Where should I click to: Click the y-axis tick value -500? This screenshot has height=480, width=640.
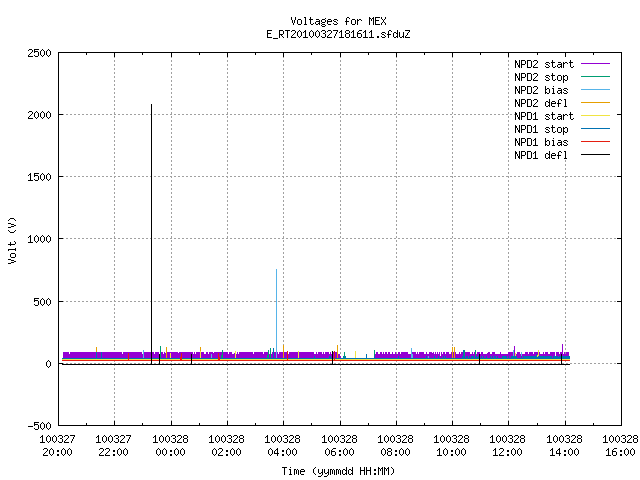pos(40,426)
